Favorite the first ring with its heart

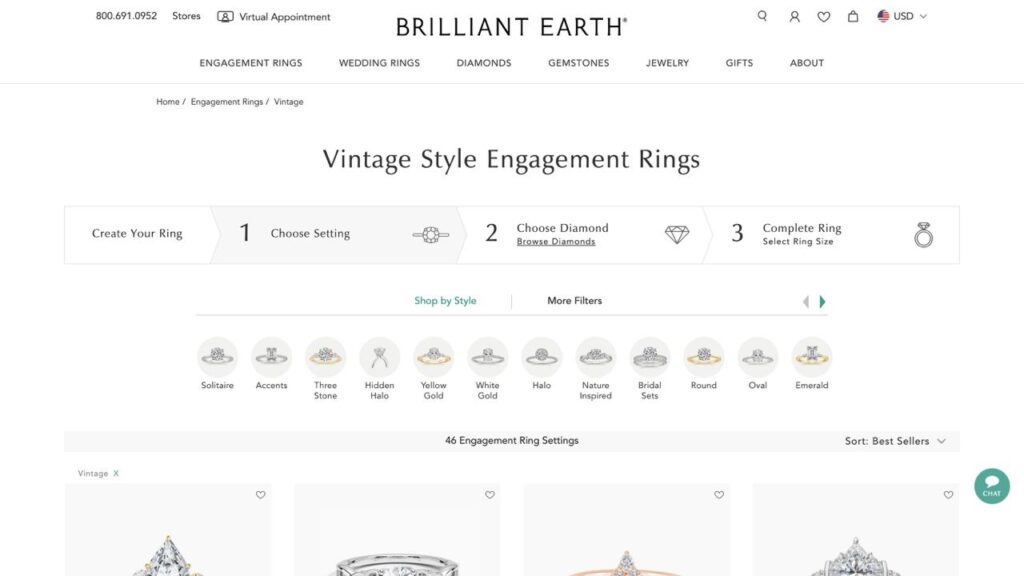(261, 495)
